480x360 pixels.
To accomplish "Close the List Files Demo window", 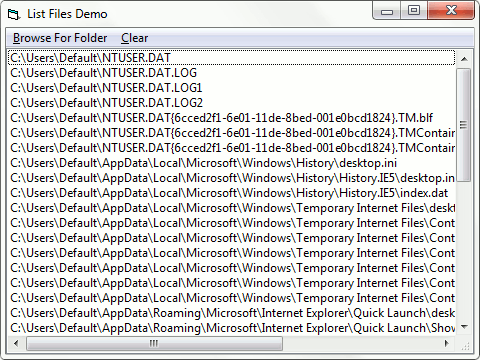I will coord(451,11).
